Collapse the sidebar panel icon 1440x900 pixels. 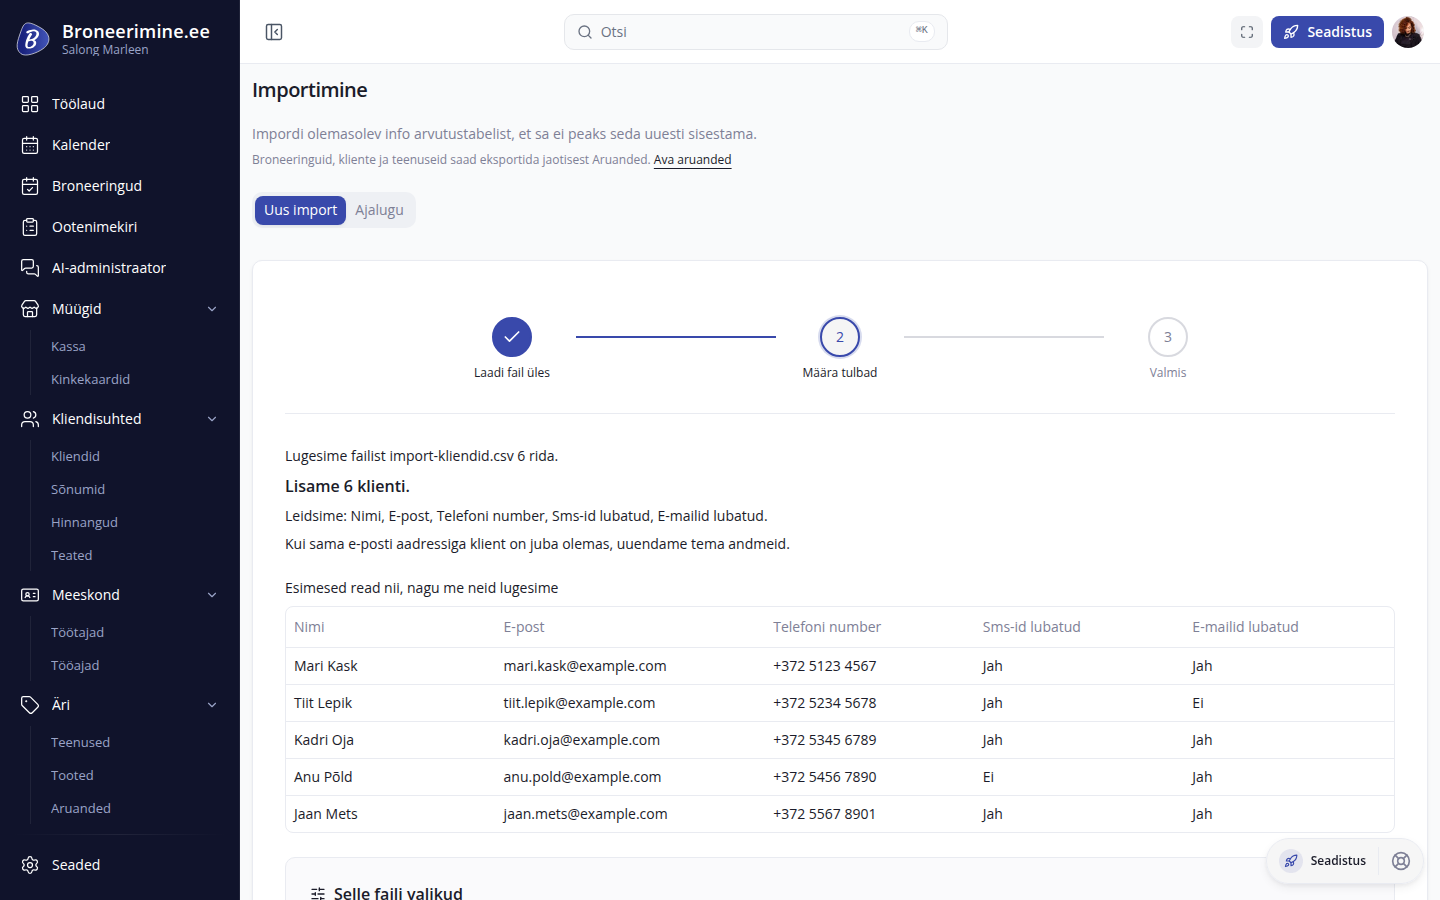coord(274,32)
